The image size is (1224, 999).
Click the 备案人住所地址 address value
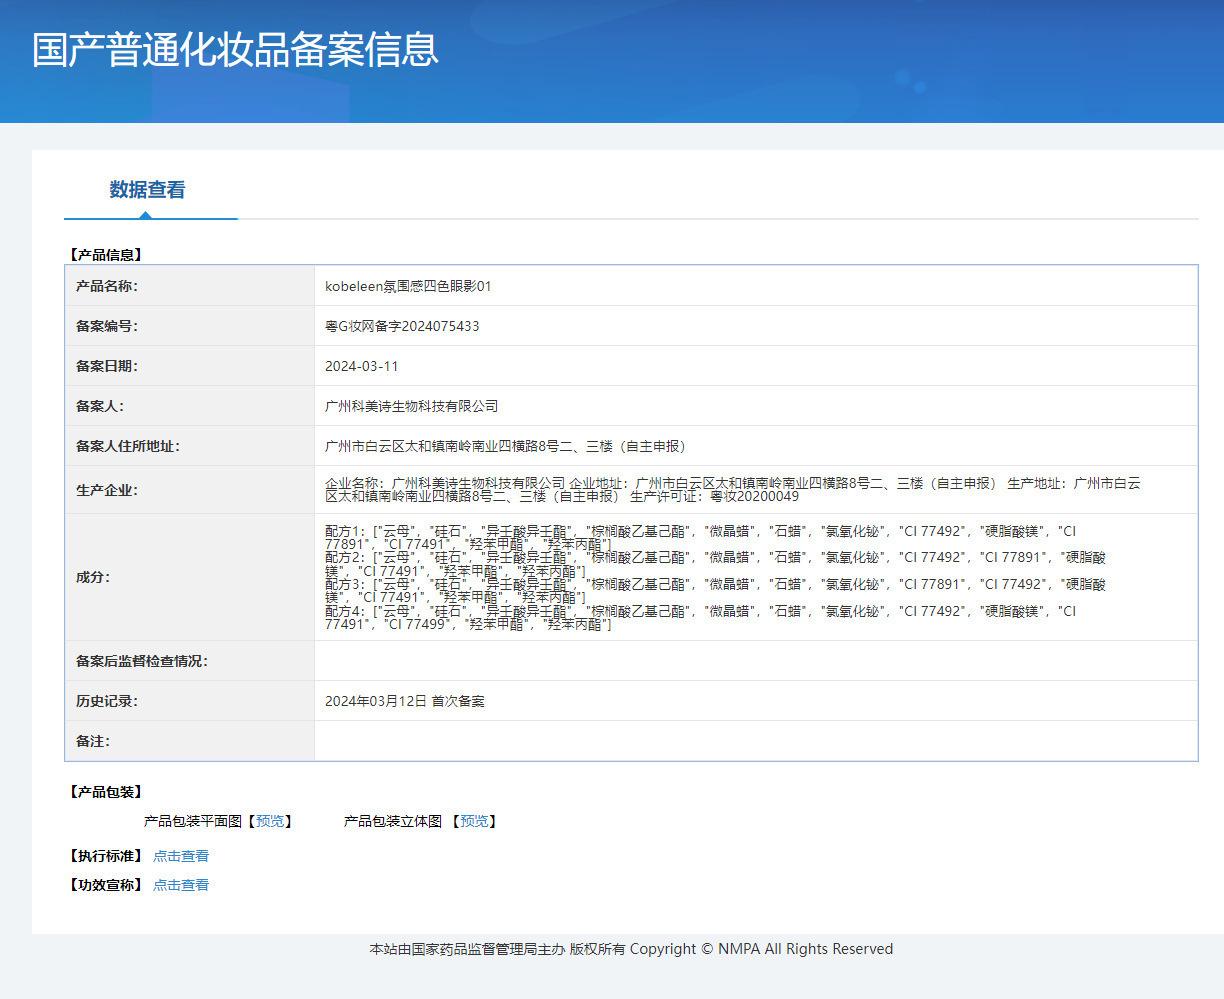507,446
